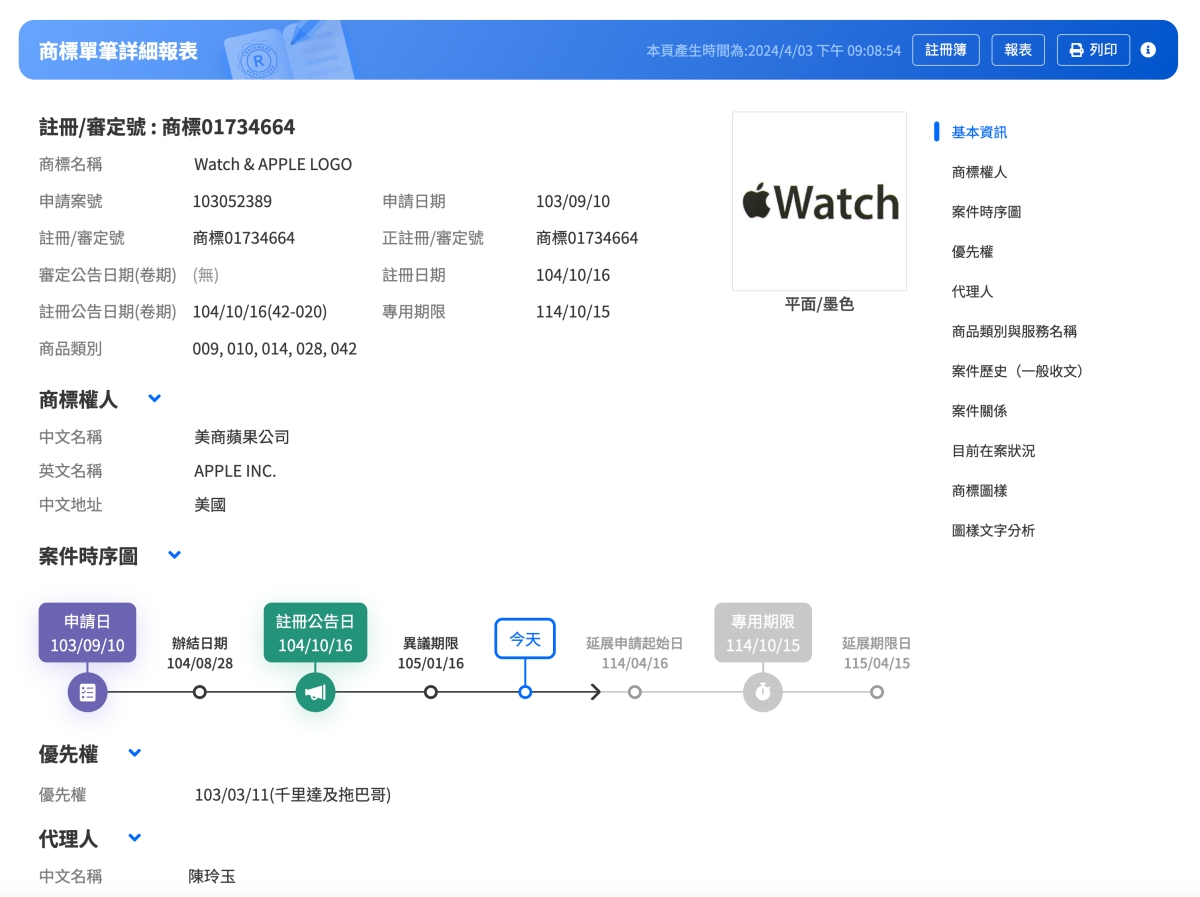Screen dimensions: 1200x897
Task: Jump to 案件關係 in side navigation
Action: [979, 411]
